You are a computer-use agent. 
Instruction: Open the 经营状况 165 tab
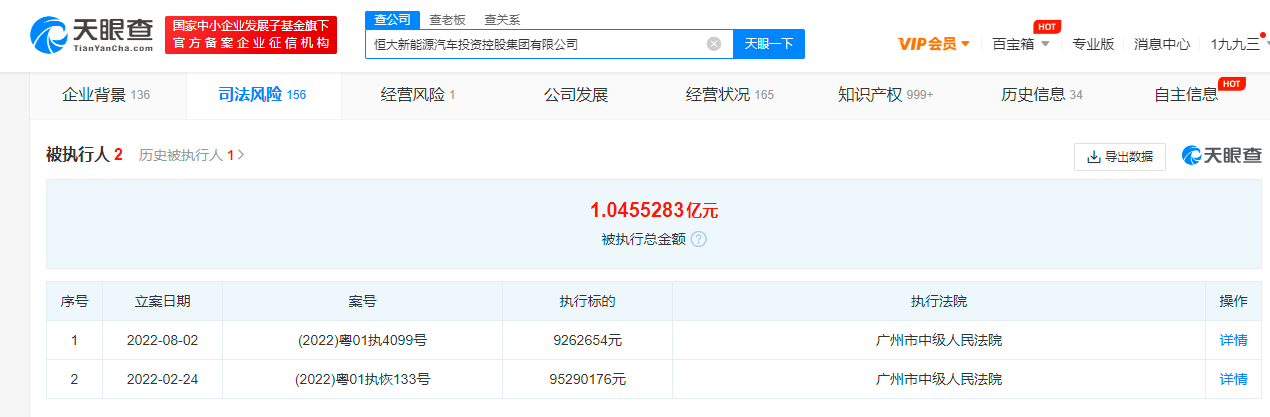coord(730,95)
